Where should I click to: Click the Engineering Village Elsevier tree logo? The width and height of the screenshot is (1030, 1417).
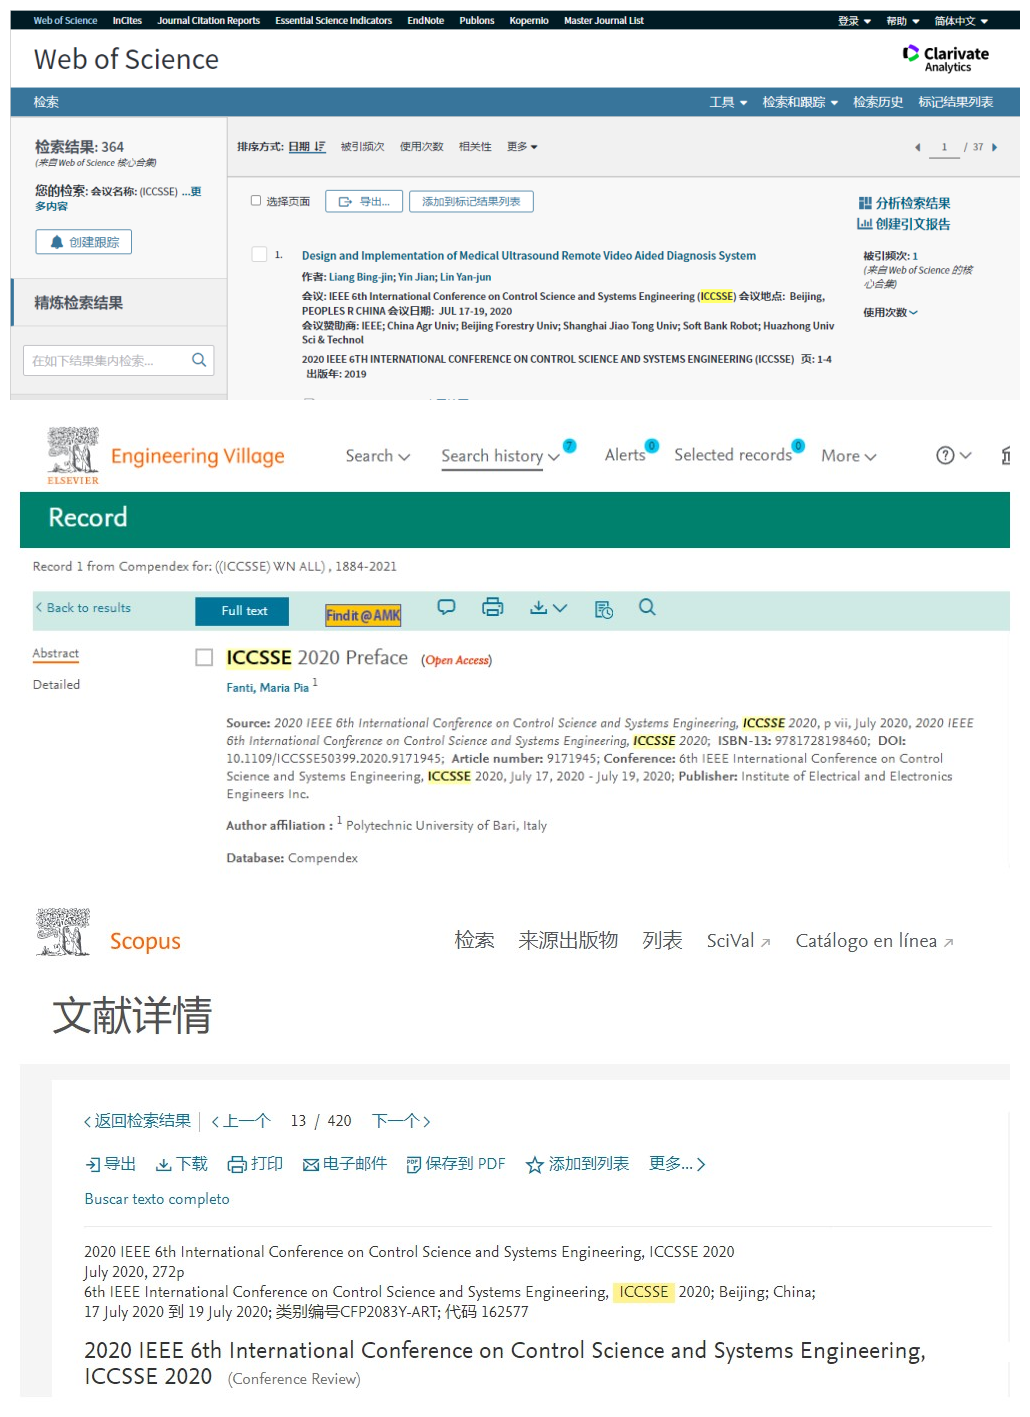[x=73, y=456]
